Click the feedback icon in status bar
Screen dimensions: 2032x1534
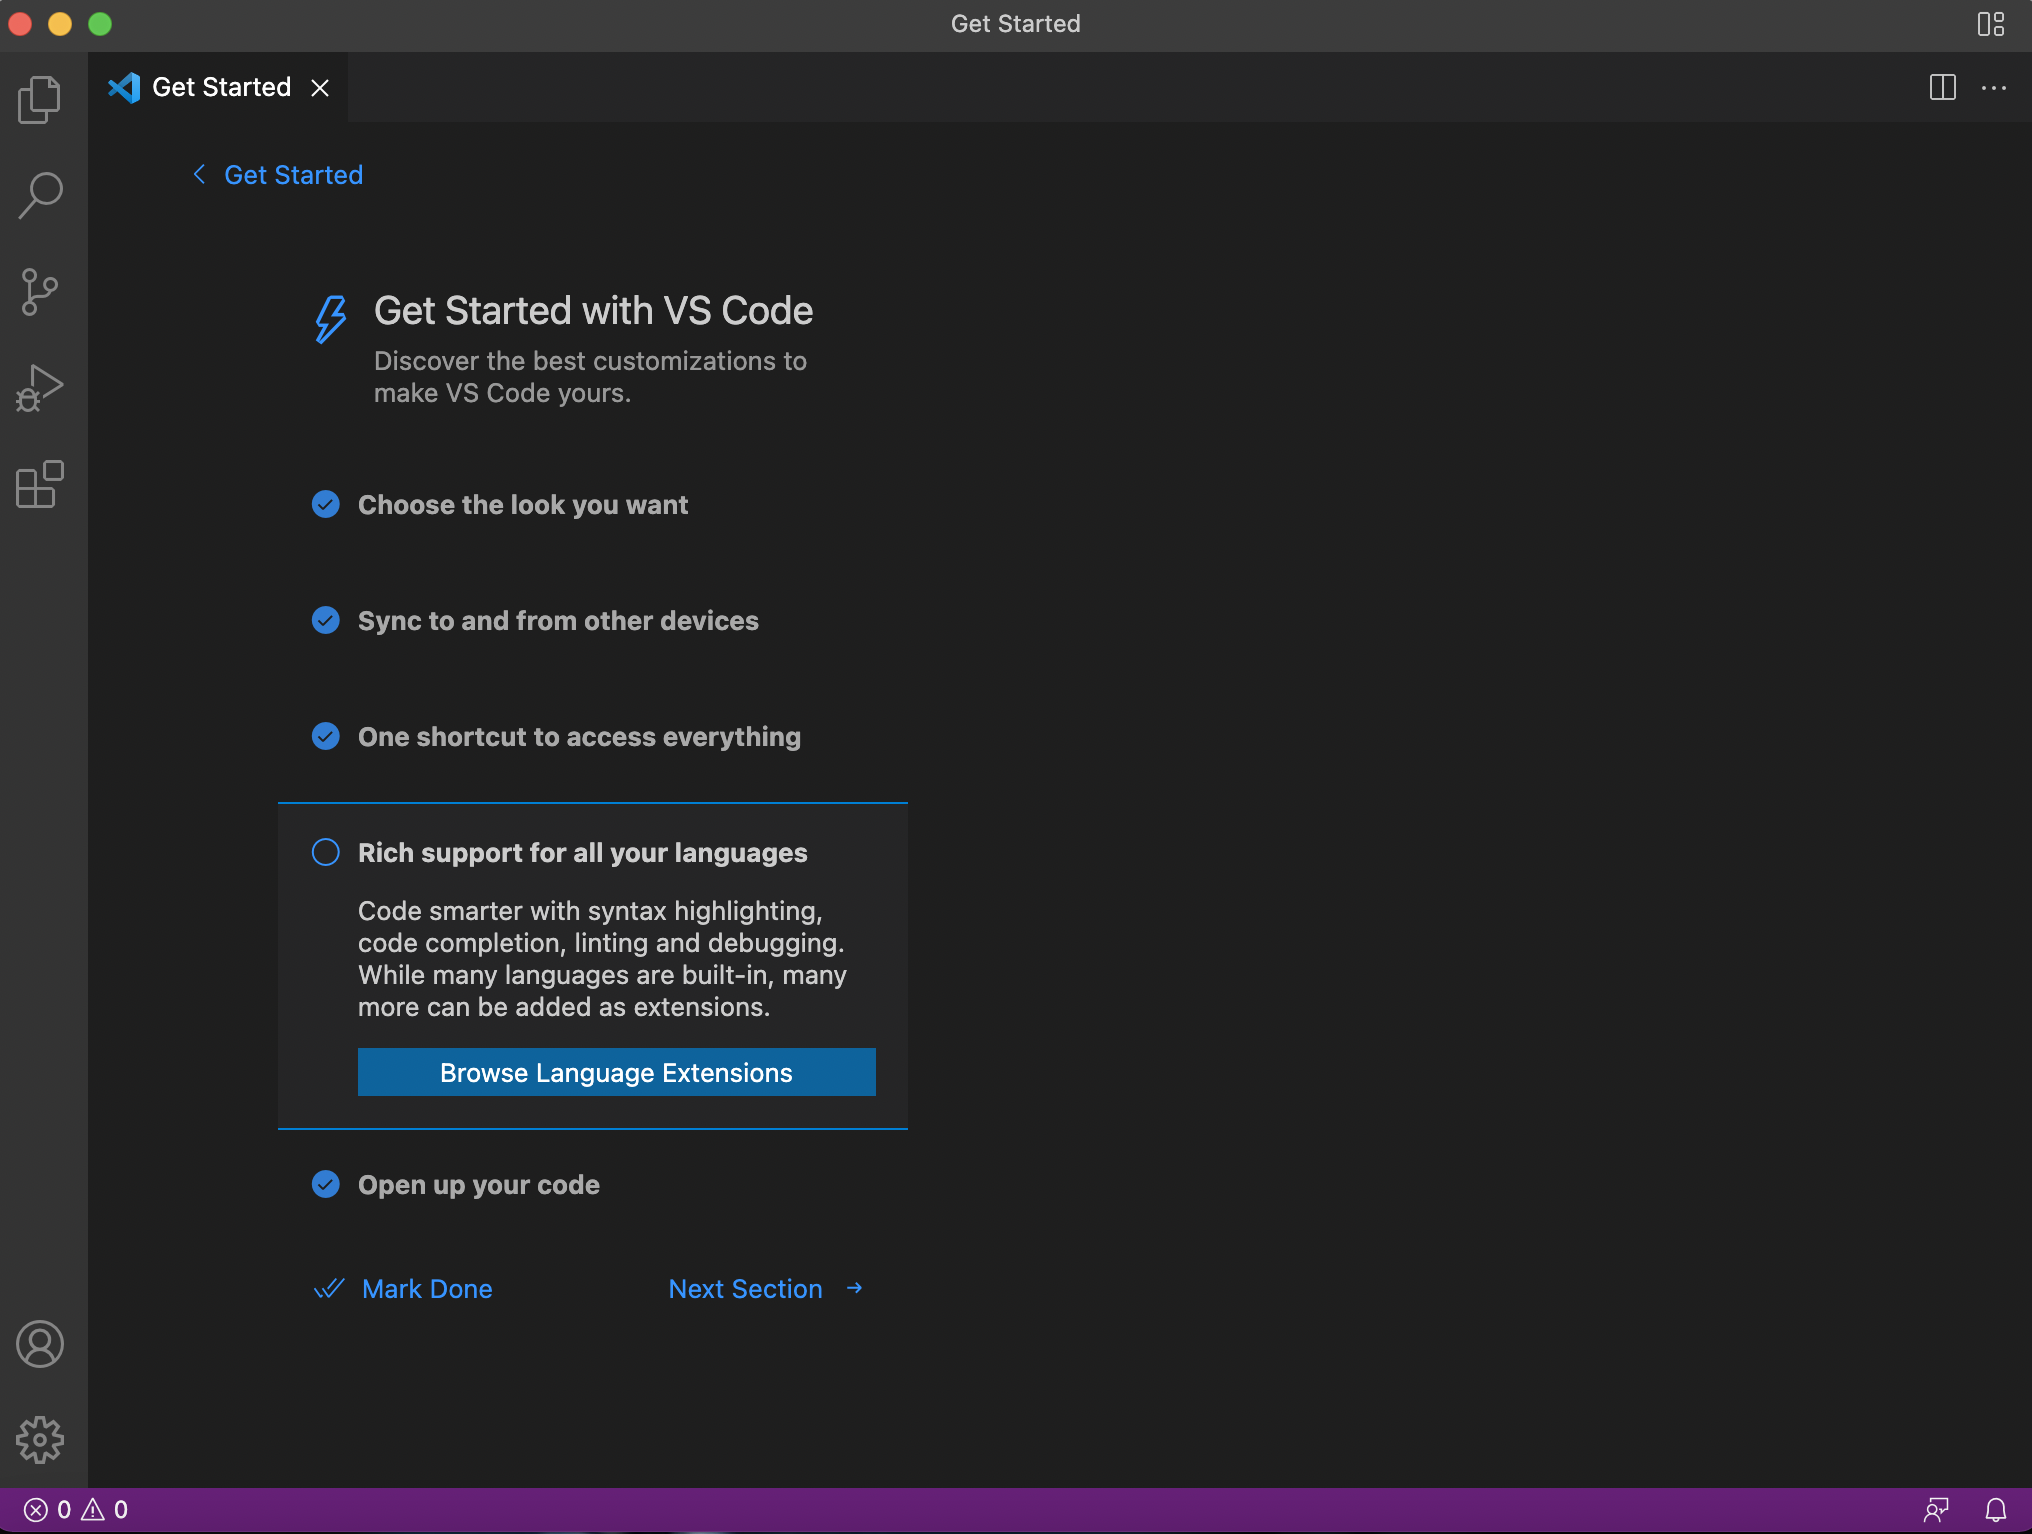(1936, 1510)
